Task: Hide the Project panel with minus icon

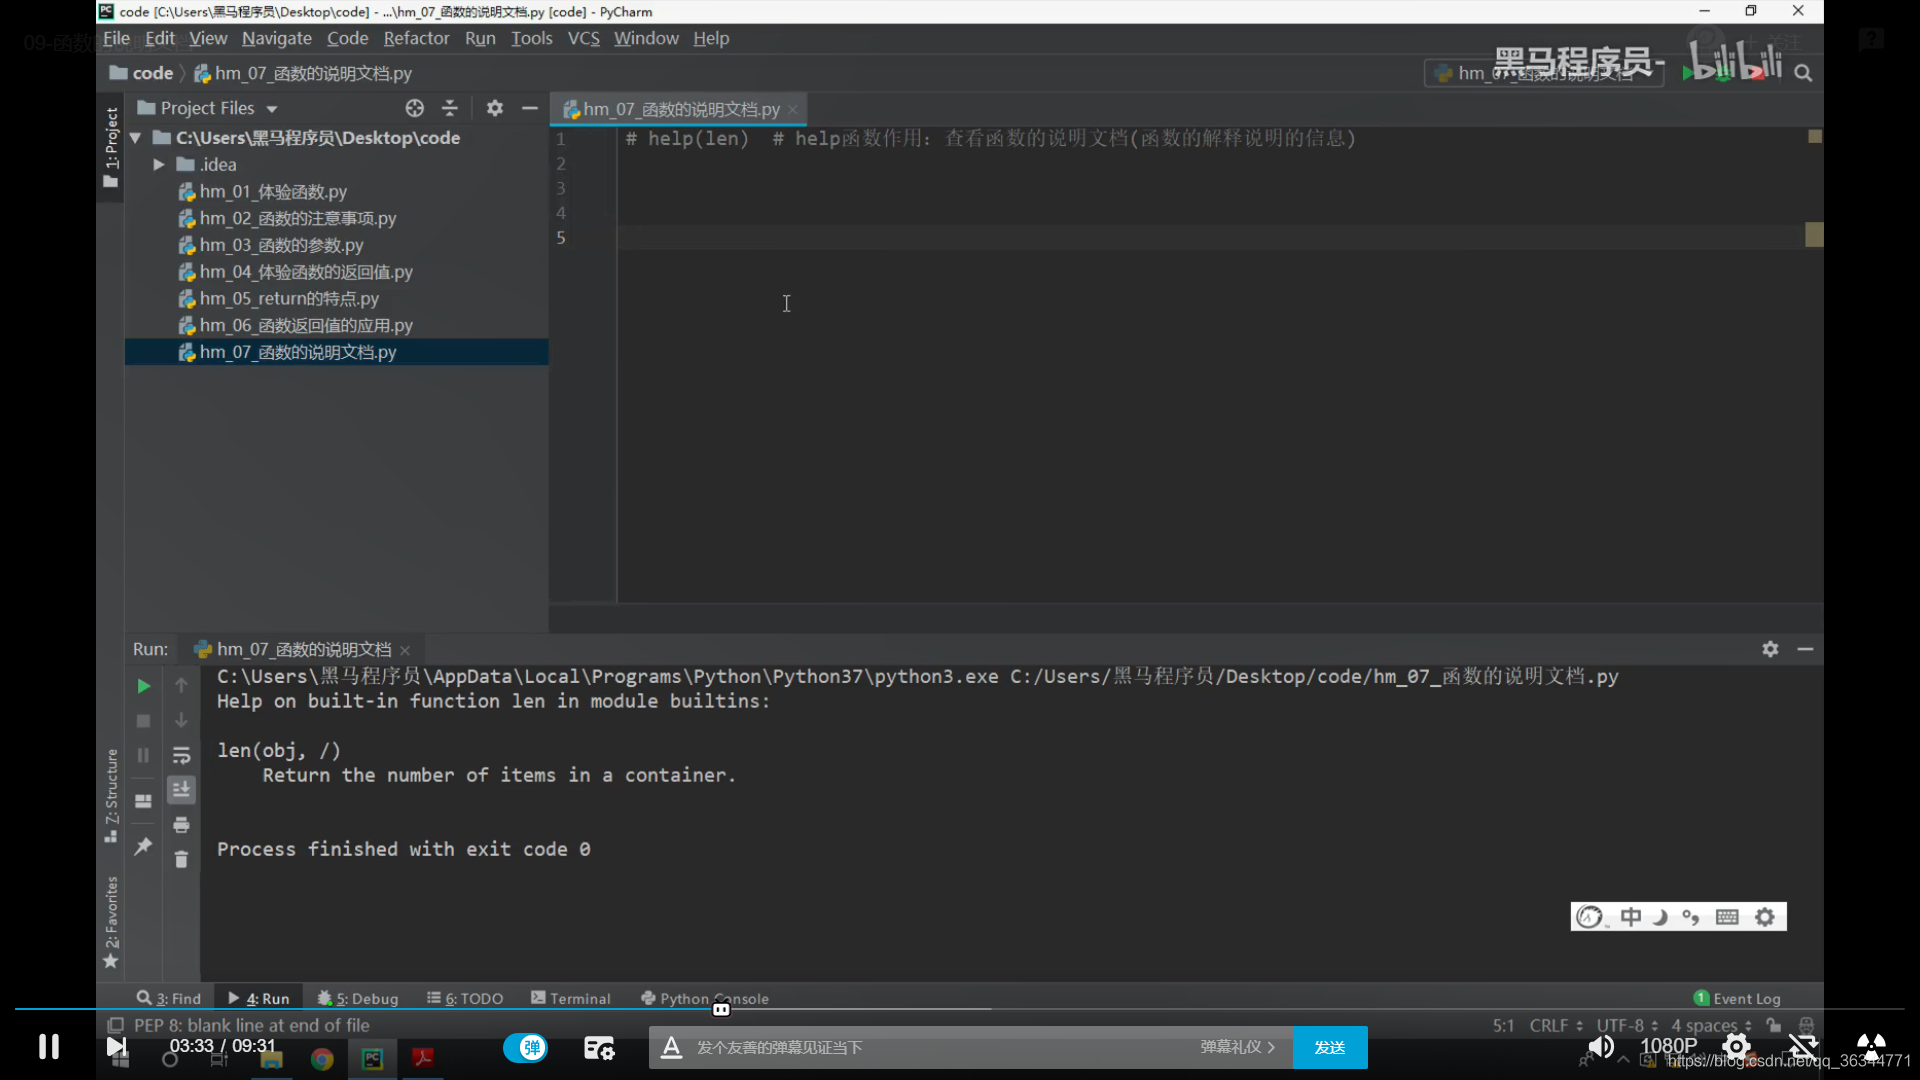Action: coord(530,108)
